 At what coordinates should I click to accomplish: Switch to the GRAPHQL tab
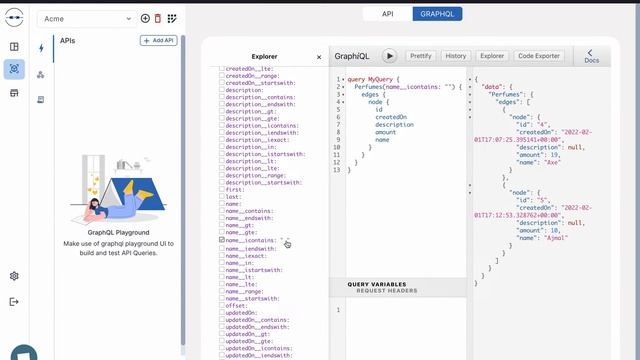[x=437, y=14]
